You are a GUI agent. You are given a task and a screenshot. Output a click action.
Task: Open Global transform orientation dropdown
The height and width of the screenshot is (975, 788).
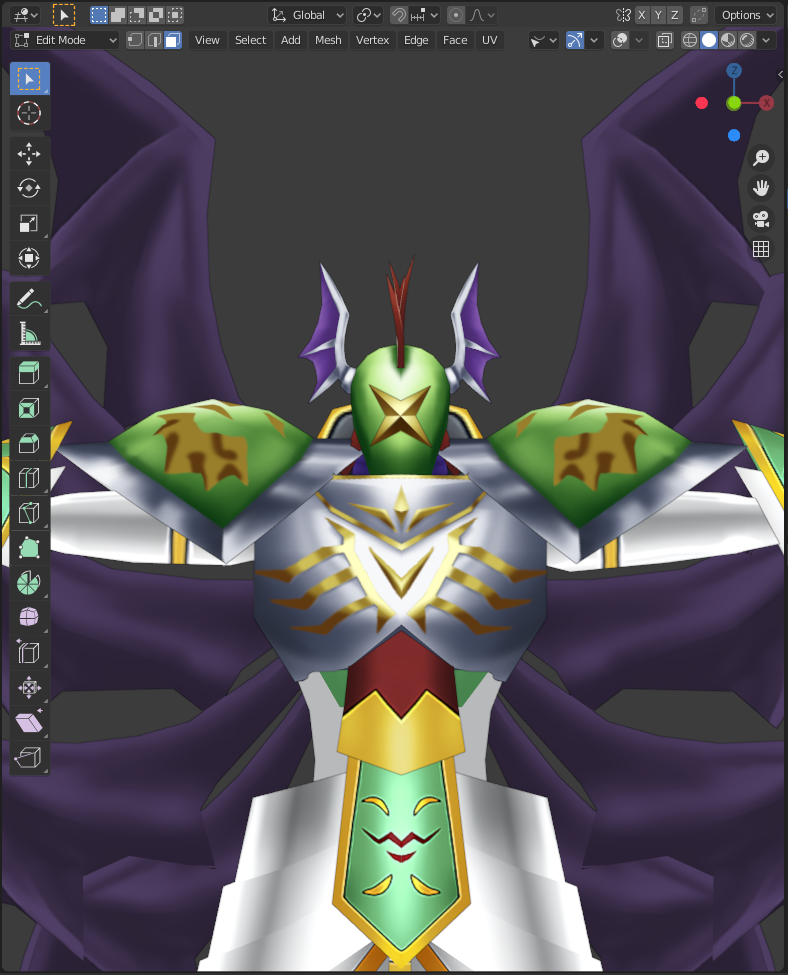click(x=308, y=15)
